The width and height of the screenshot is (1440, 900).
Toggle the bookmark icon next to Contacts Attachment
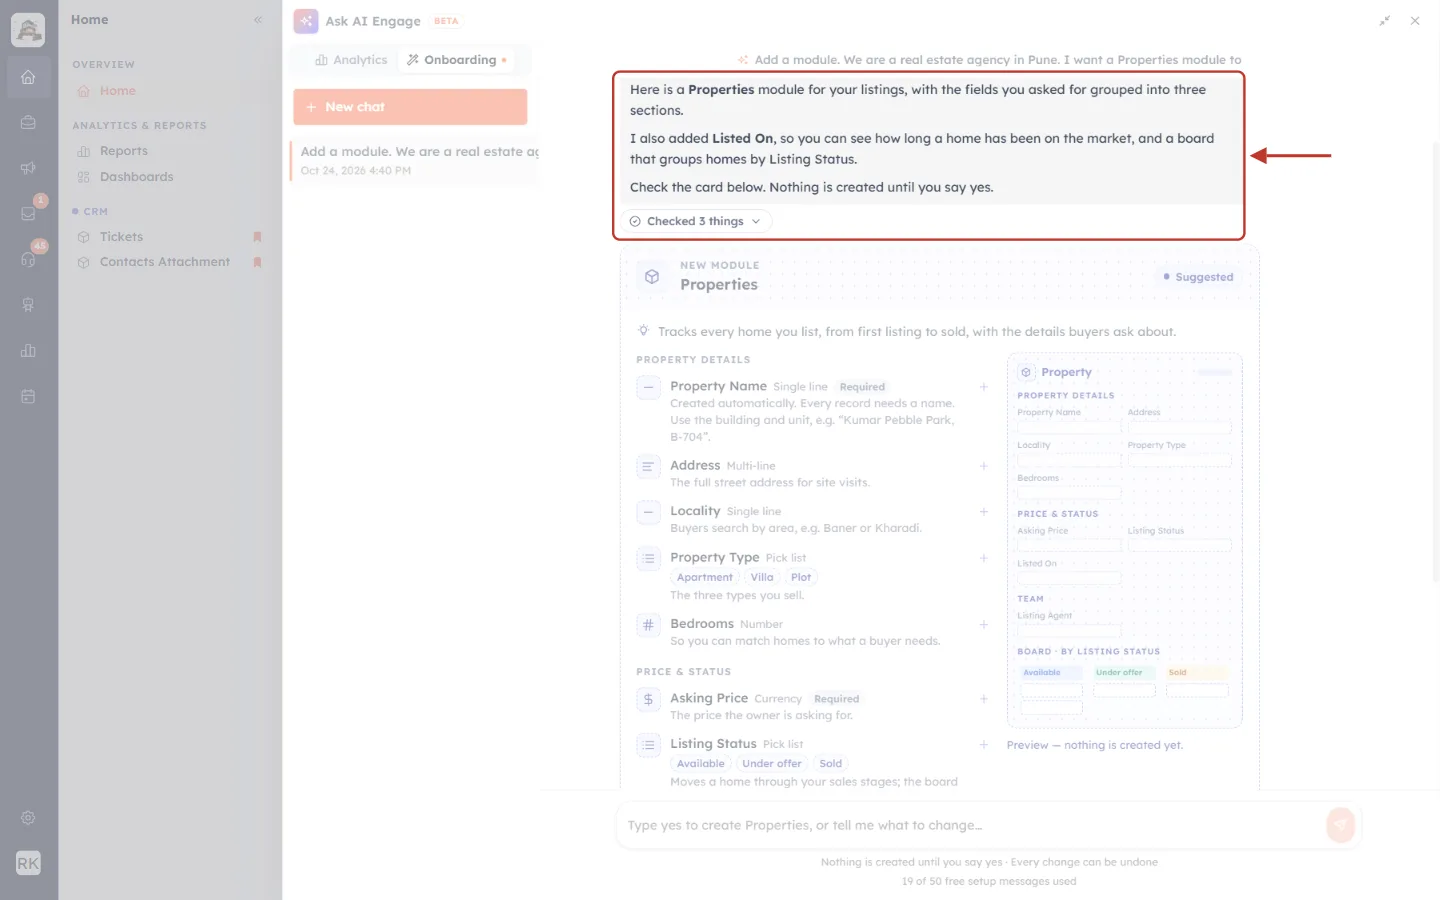[257, 262]
